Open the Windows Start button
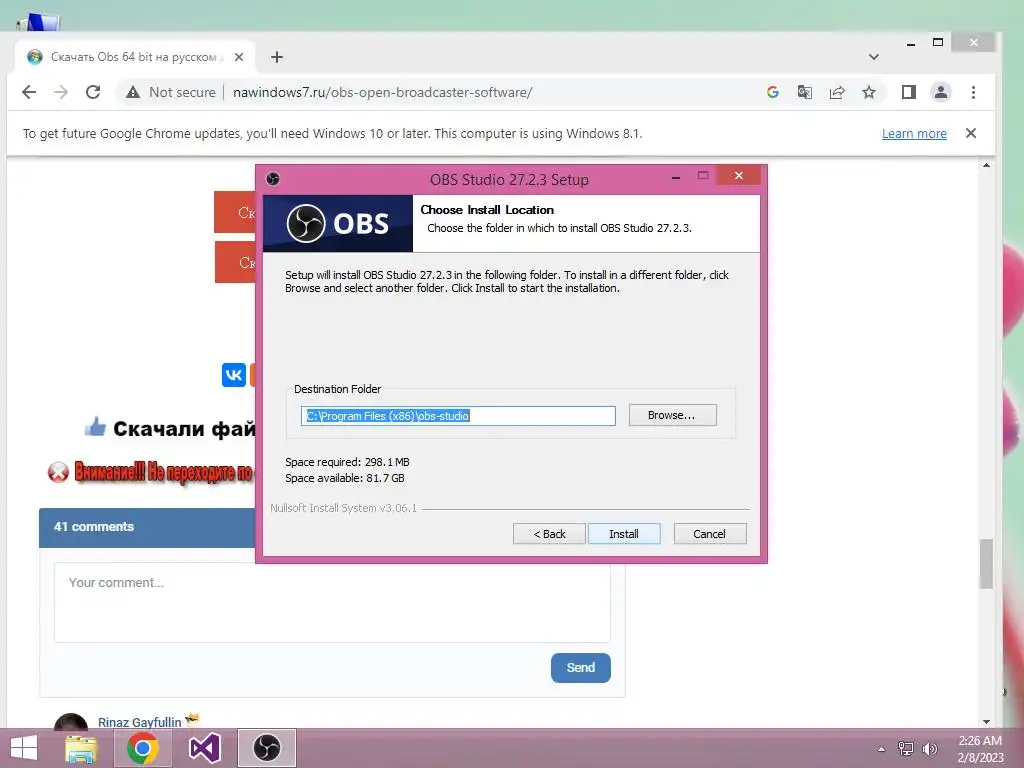Image resolution: width=1024 pixels, height=768 pixels. (24, 748)
